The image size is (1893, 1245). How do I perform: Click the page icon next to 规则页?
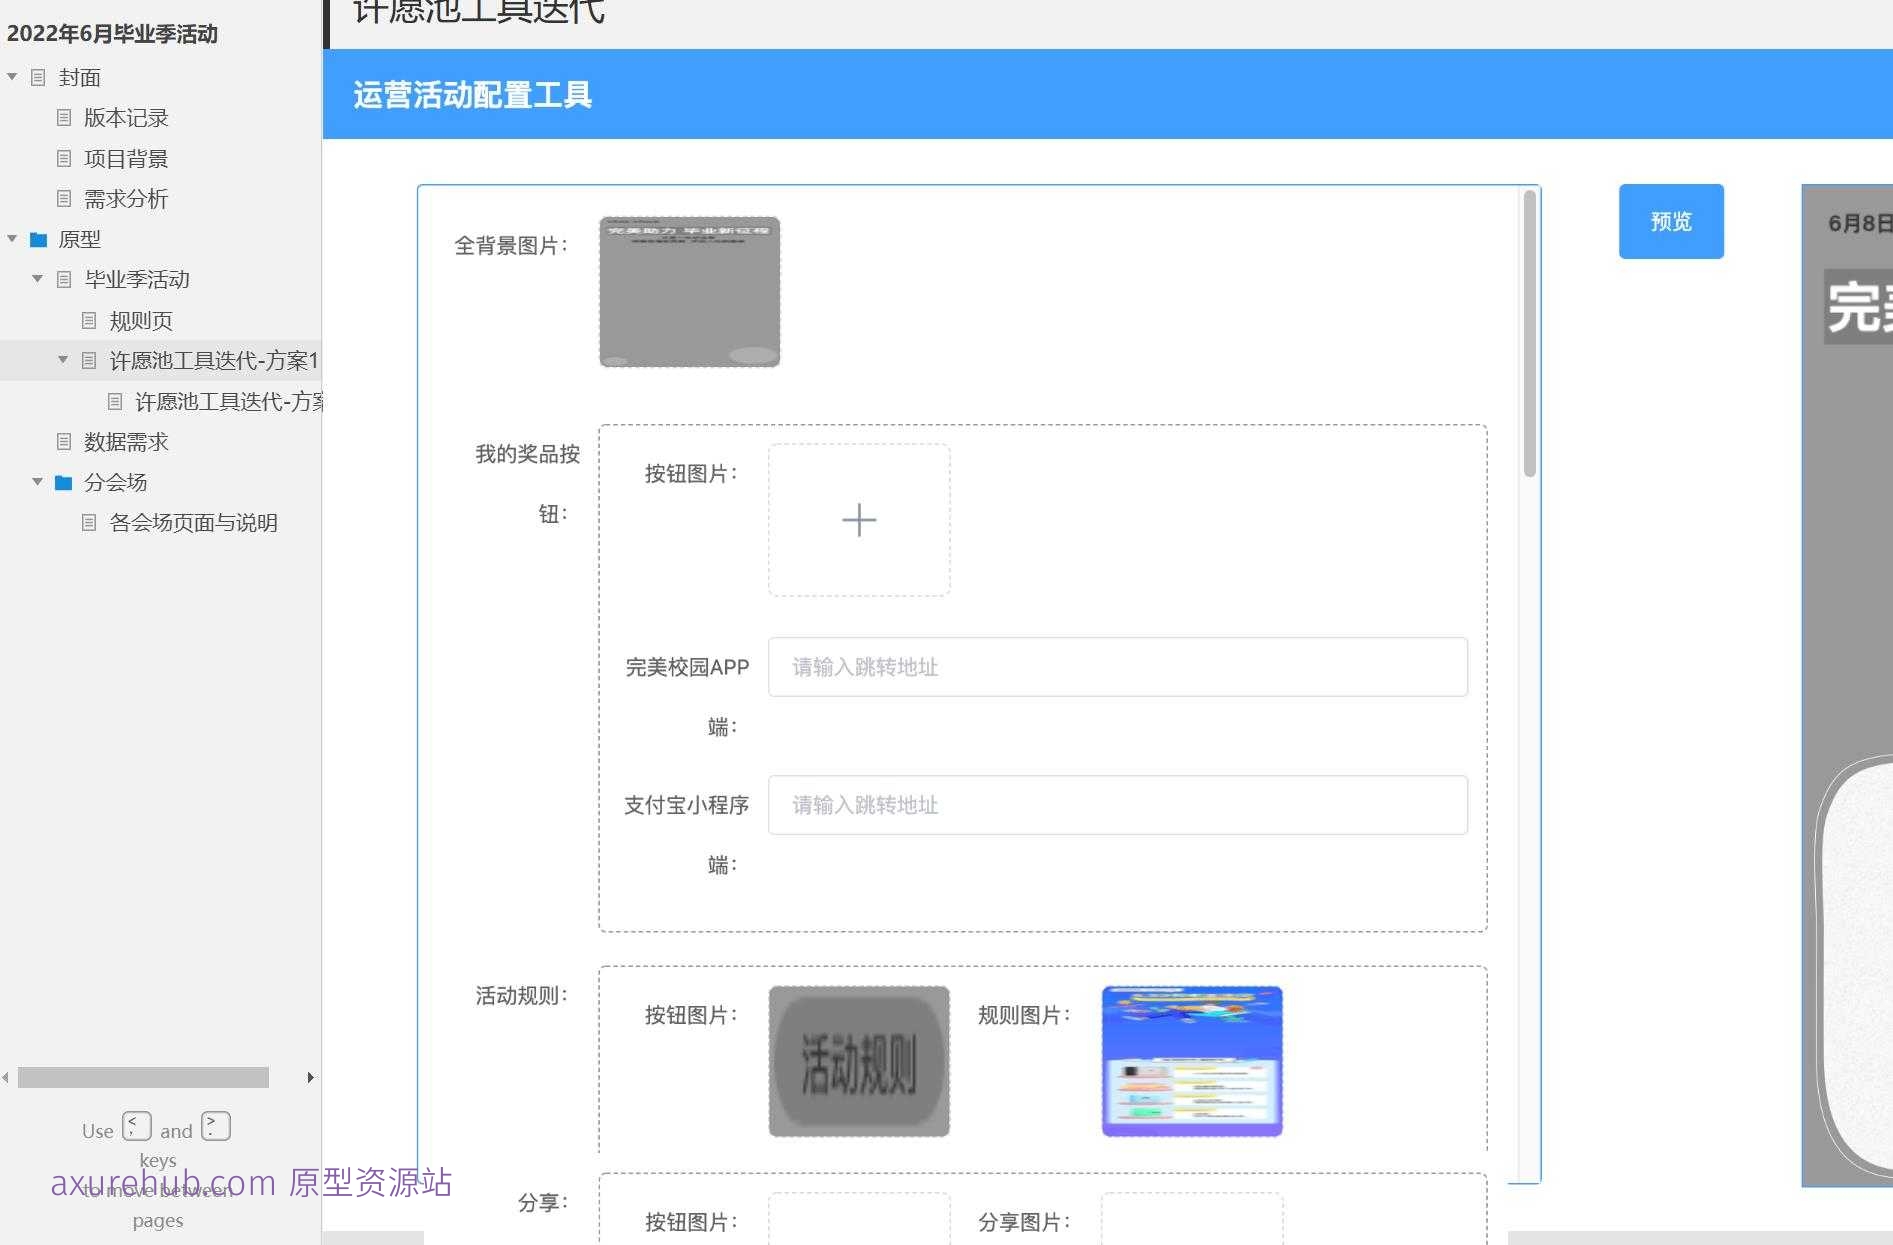click(88, 320)
